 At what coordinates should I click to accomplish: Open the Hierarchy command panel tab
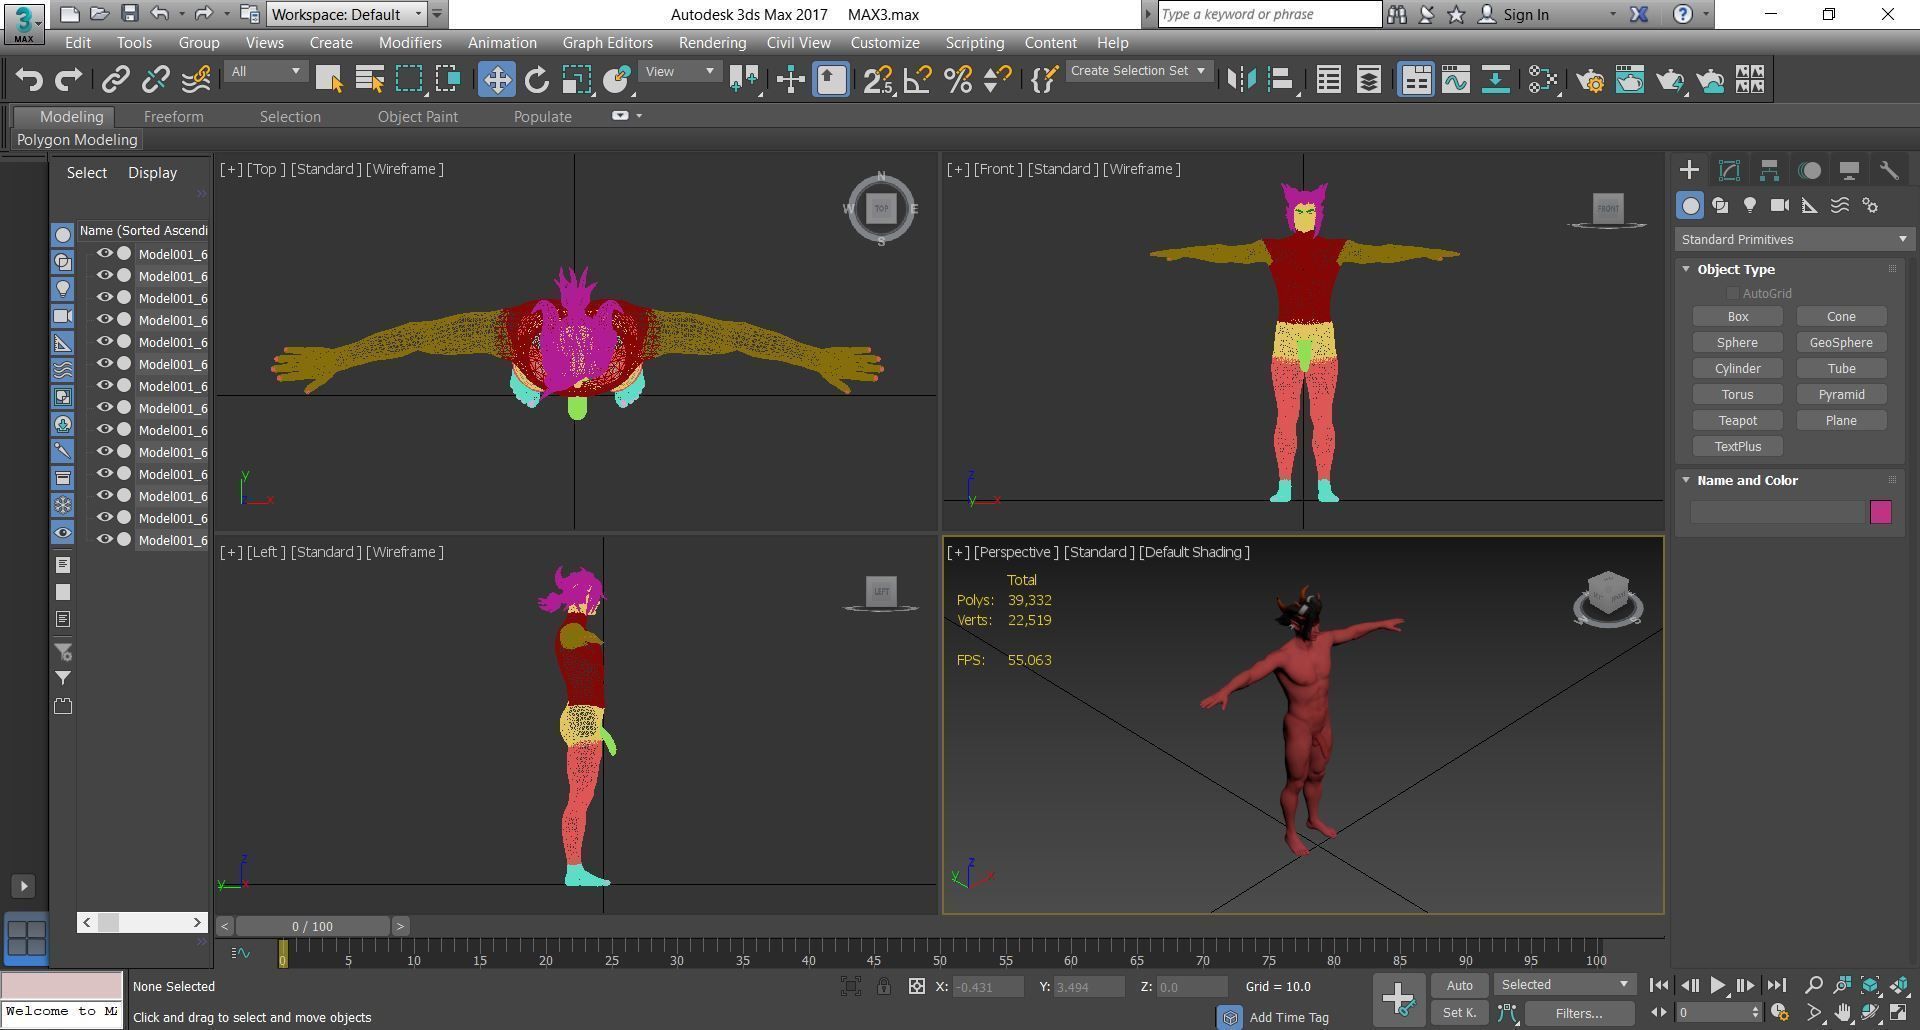click(x=1769, y=170)
